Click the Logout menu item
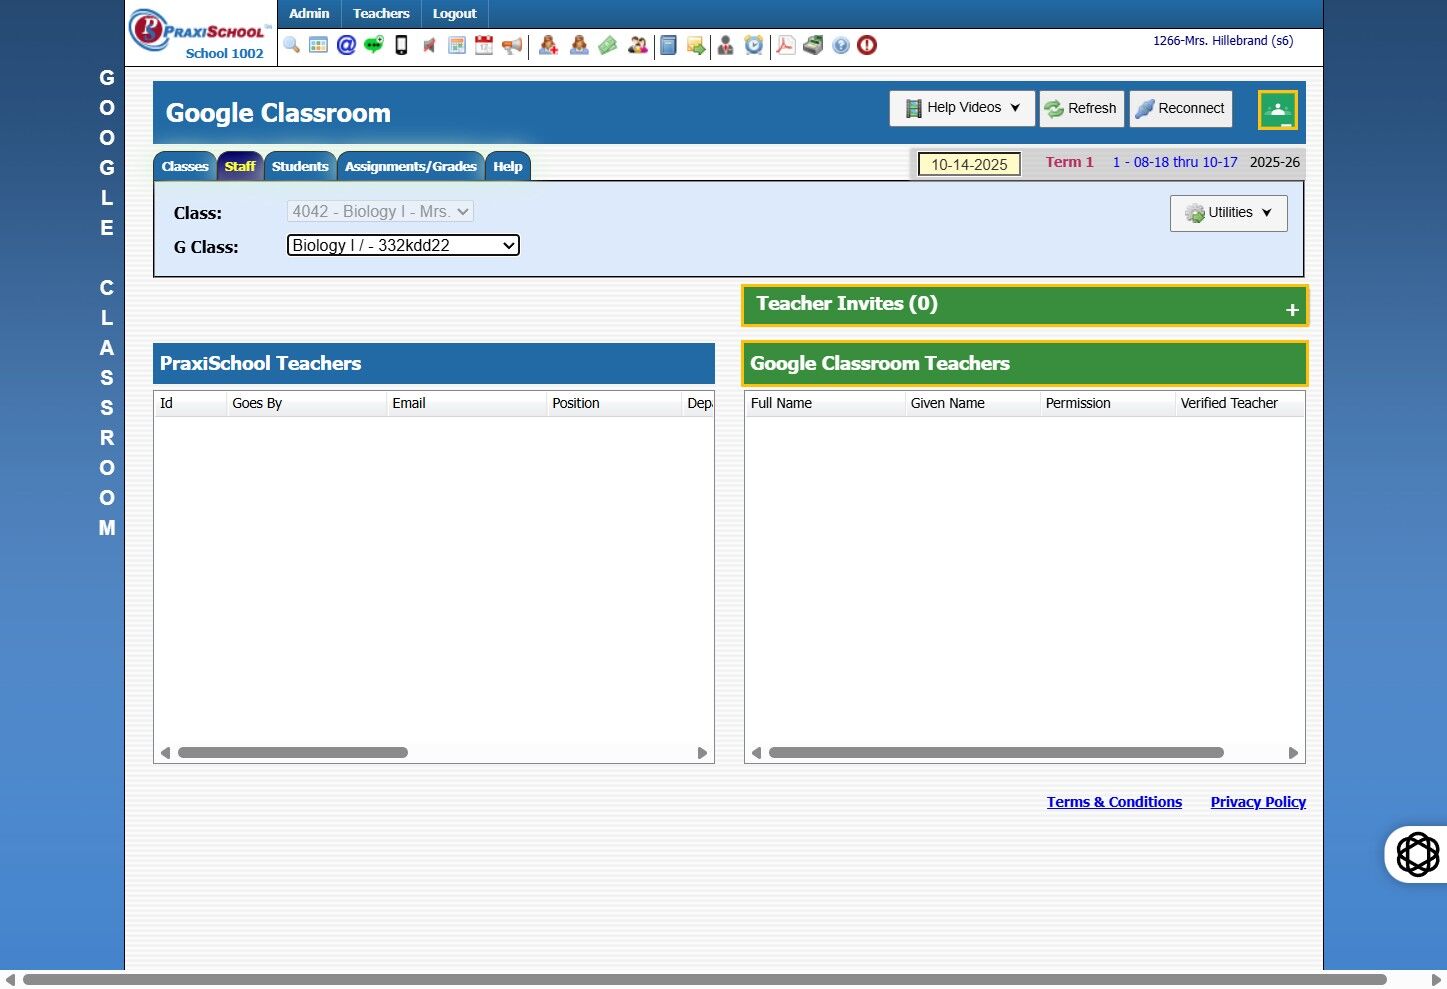1447x989 pixels. [x=455, y=14]
